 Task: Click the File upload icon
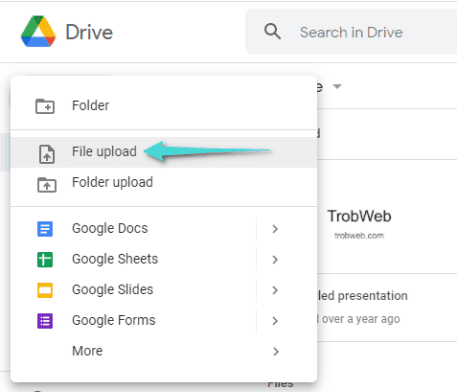point(47,154)
